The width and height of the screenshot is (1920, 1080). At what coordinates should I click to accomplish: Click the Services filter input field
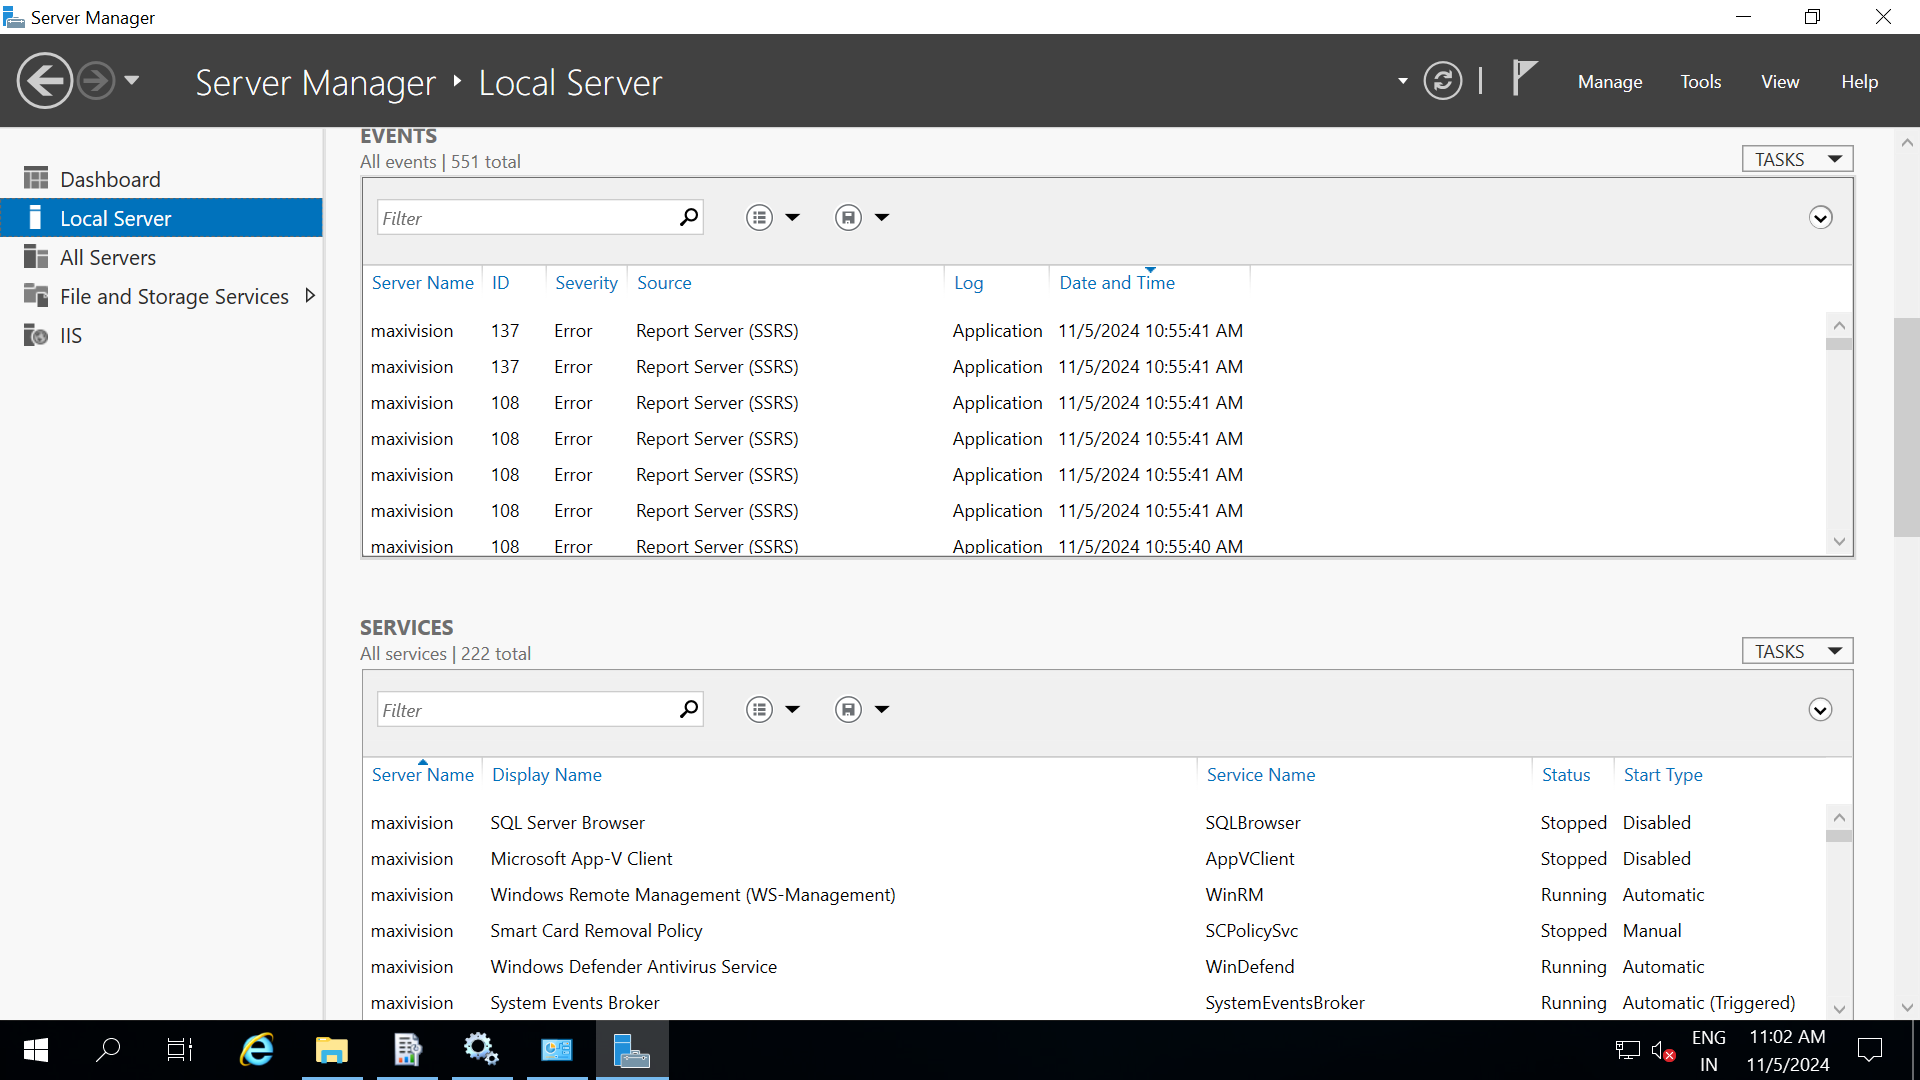coord(525,710)
